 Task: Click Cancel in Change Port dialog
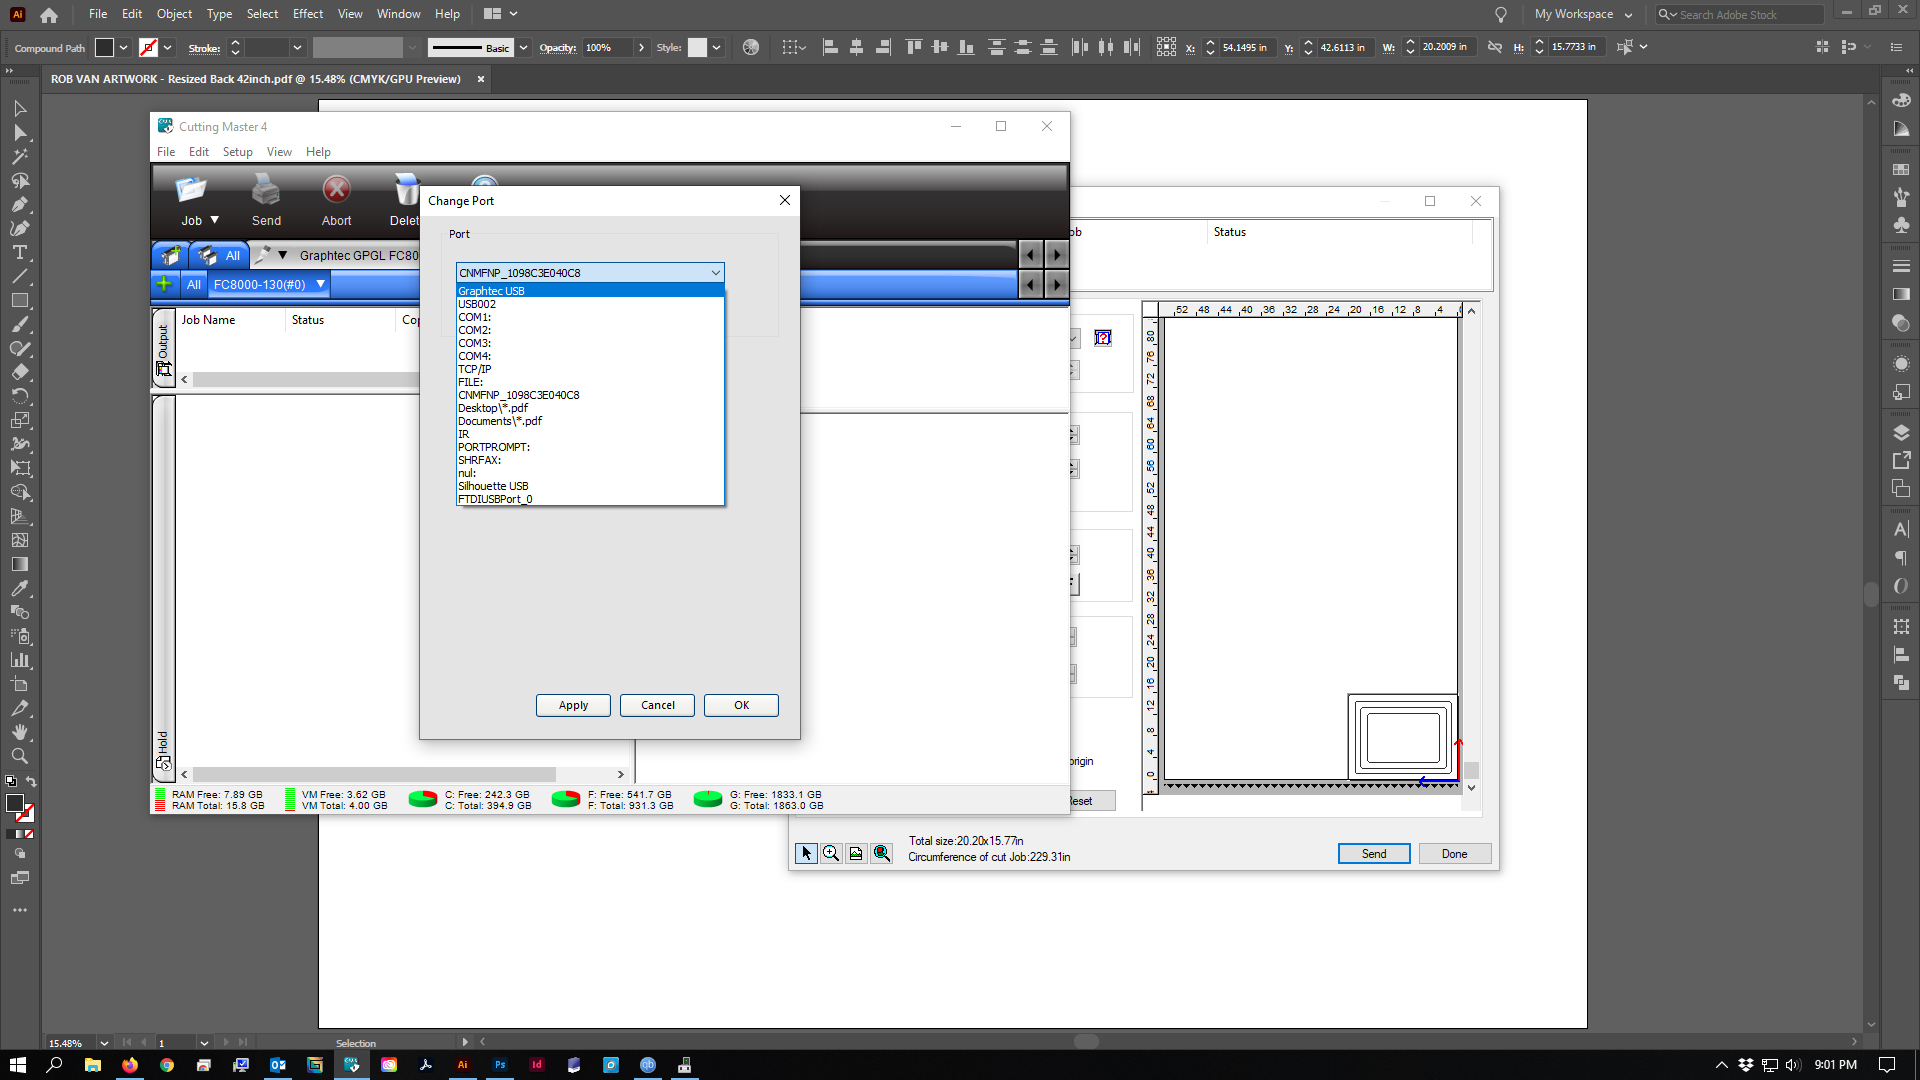tap(657, 705)
